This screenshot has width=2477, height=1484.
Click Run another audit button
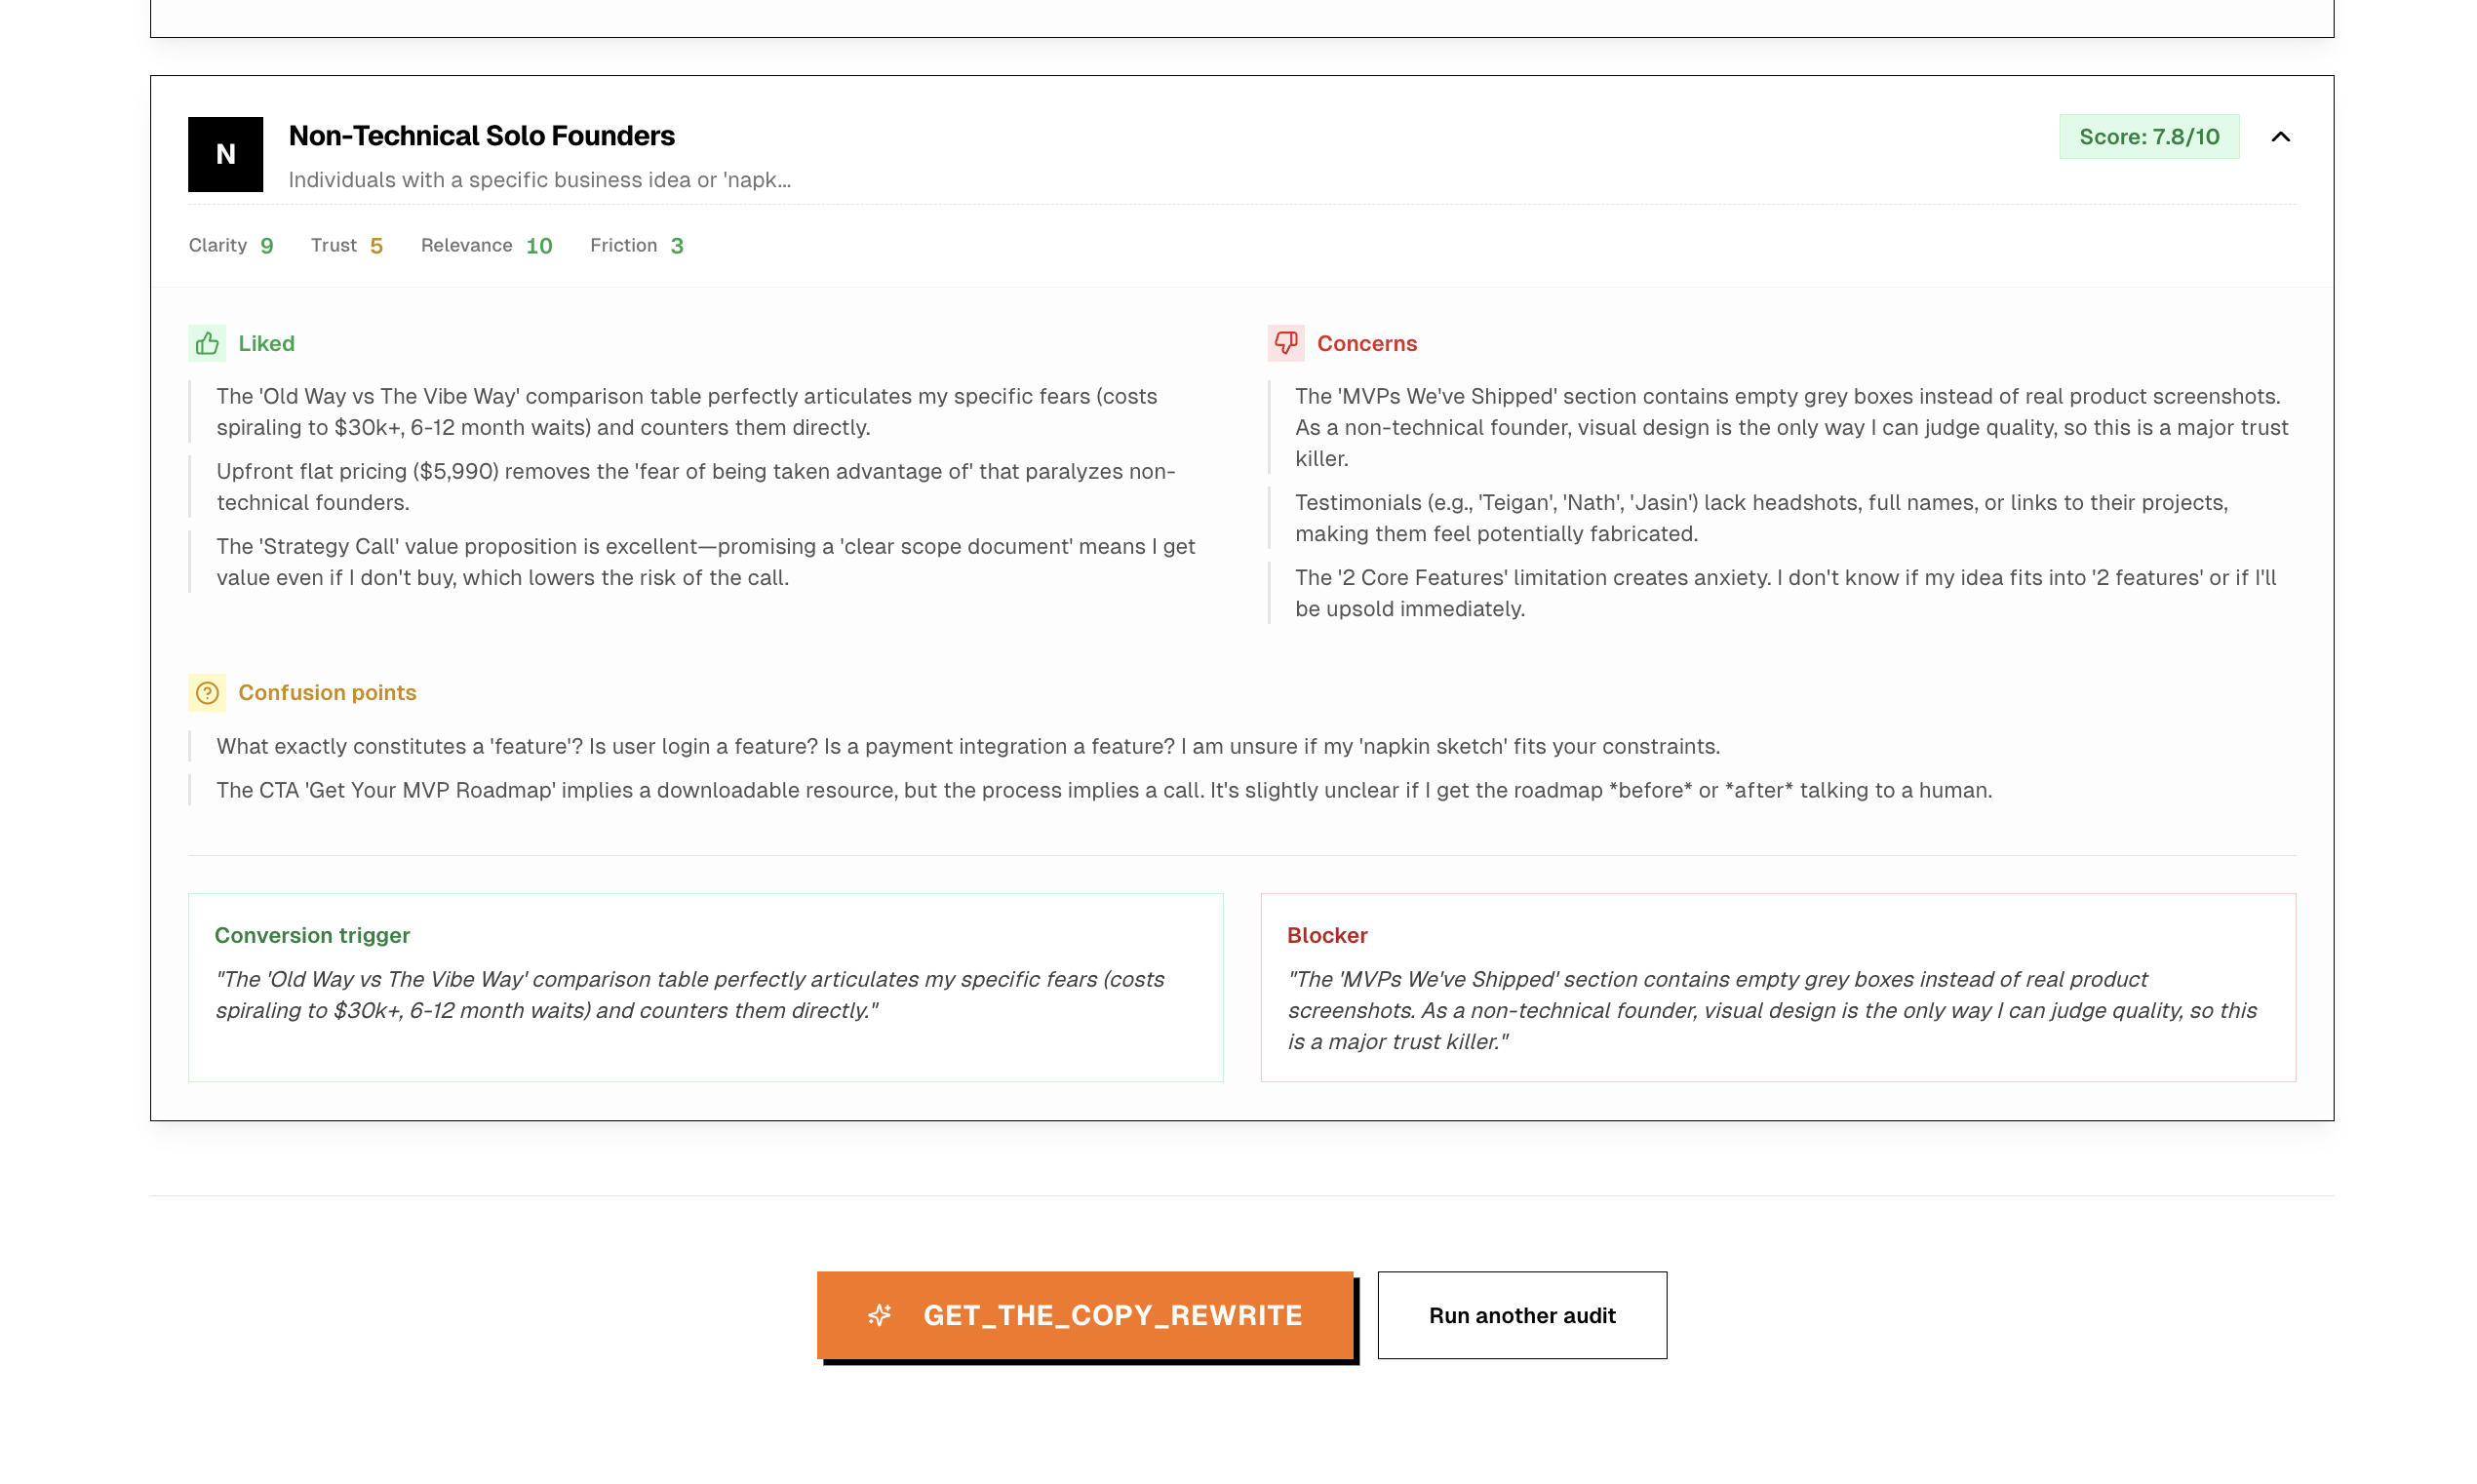tap(1521, 1314)
